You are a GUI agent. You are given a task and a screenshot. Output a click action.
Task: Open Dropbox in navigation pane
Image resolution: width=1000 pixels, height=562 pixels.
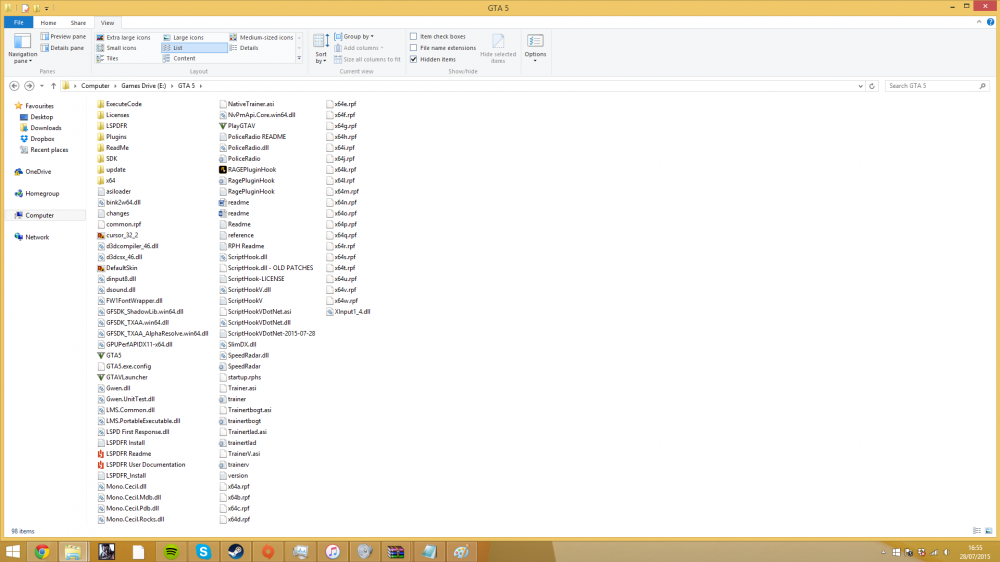coord(42,138)
